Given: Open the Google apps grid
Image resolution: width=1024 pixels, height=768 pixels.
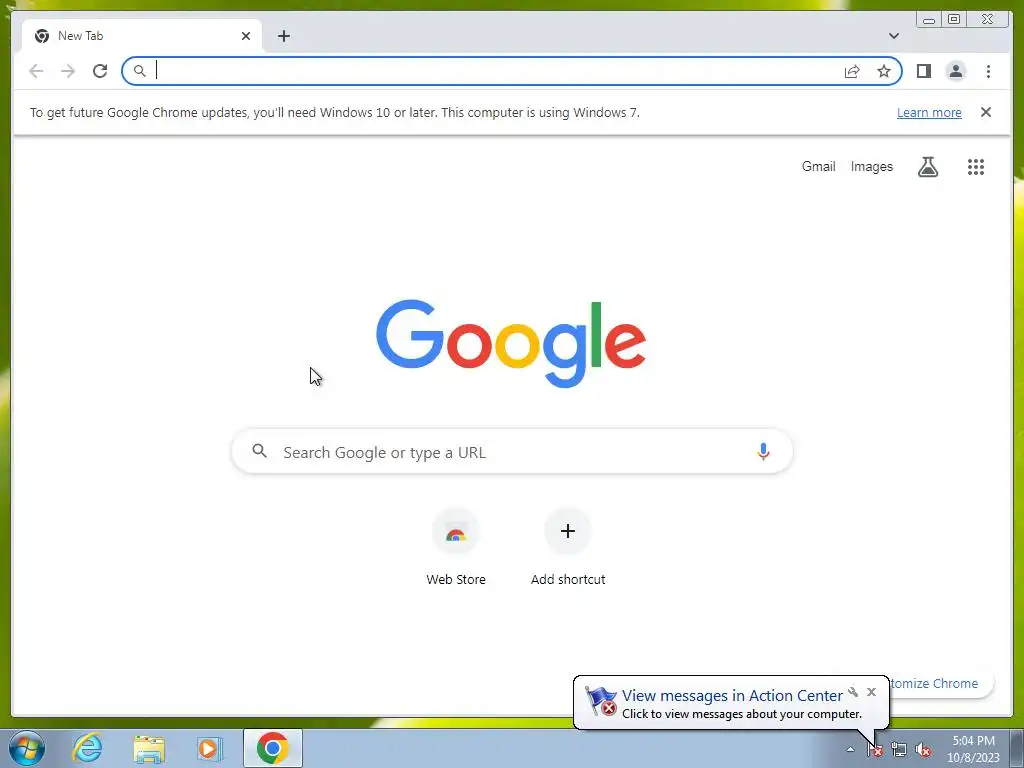Looking at the screenshot, I should click(976, 167).
